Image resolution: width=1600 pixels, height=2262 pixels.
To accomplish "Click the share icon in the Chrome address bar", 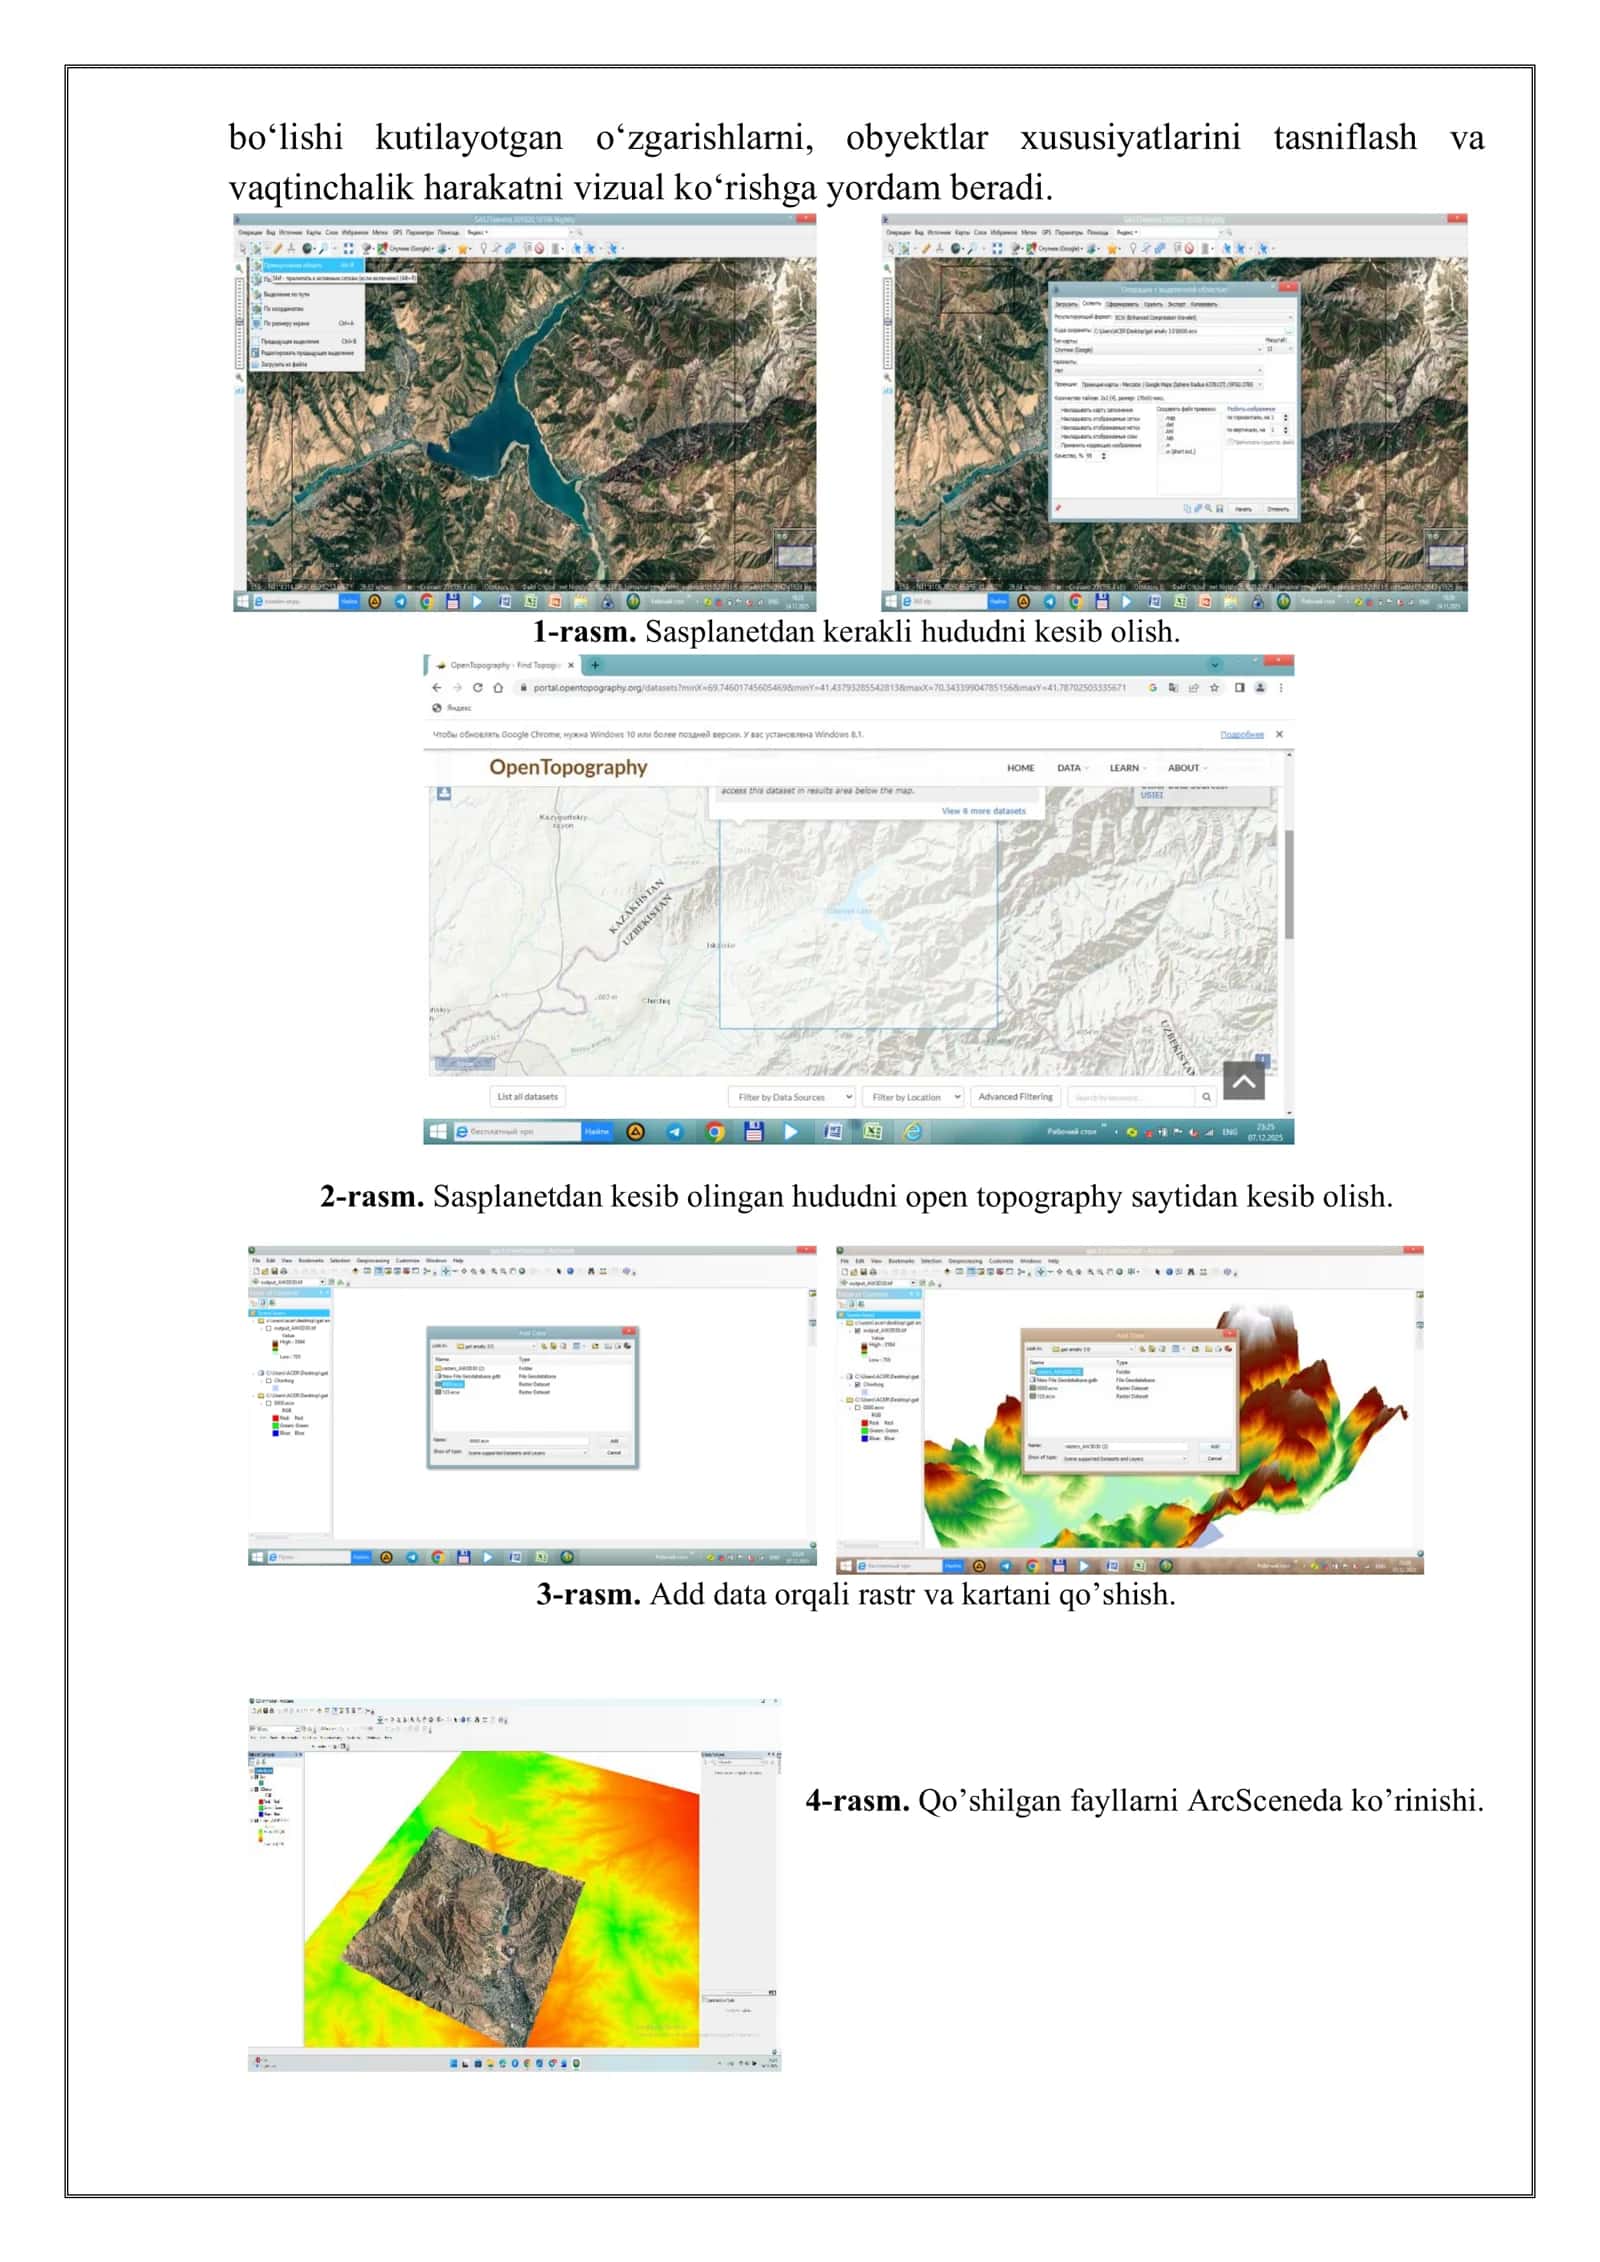I will tap(1193, 688).
